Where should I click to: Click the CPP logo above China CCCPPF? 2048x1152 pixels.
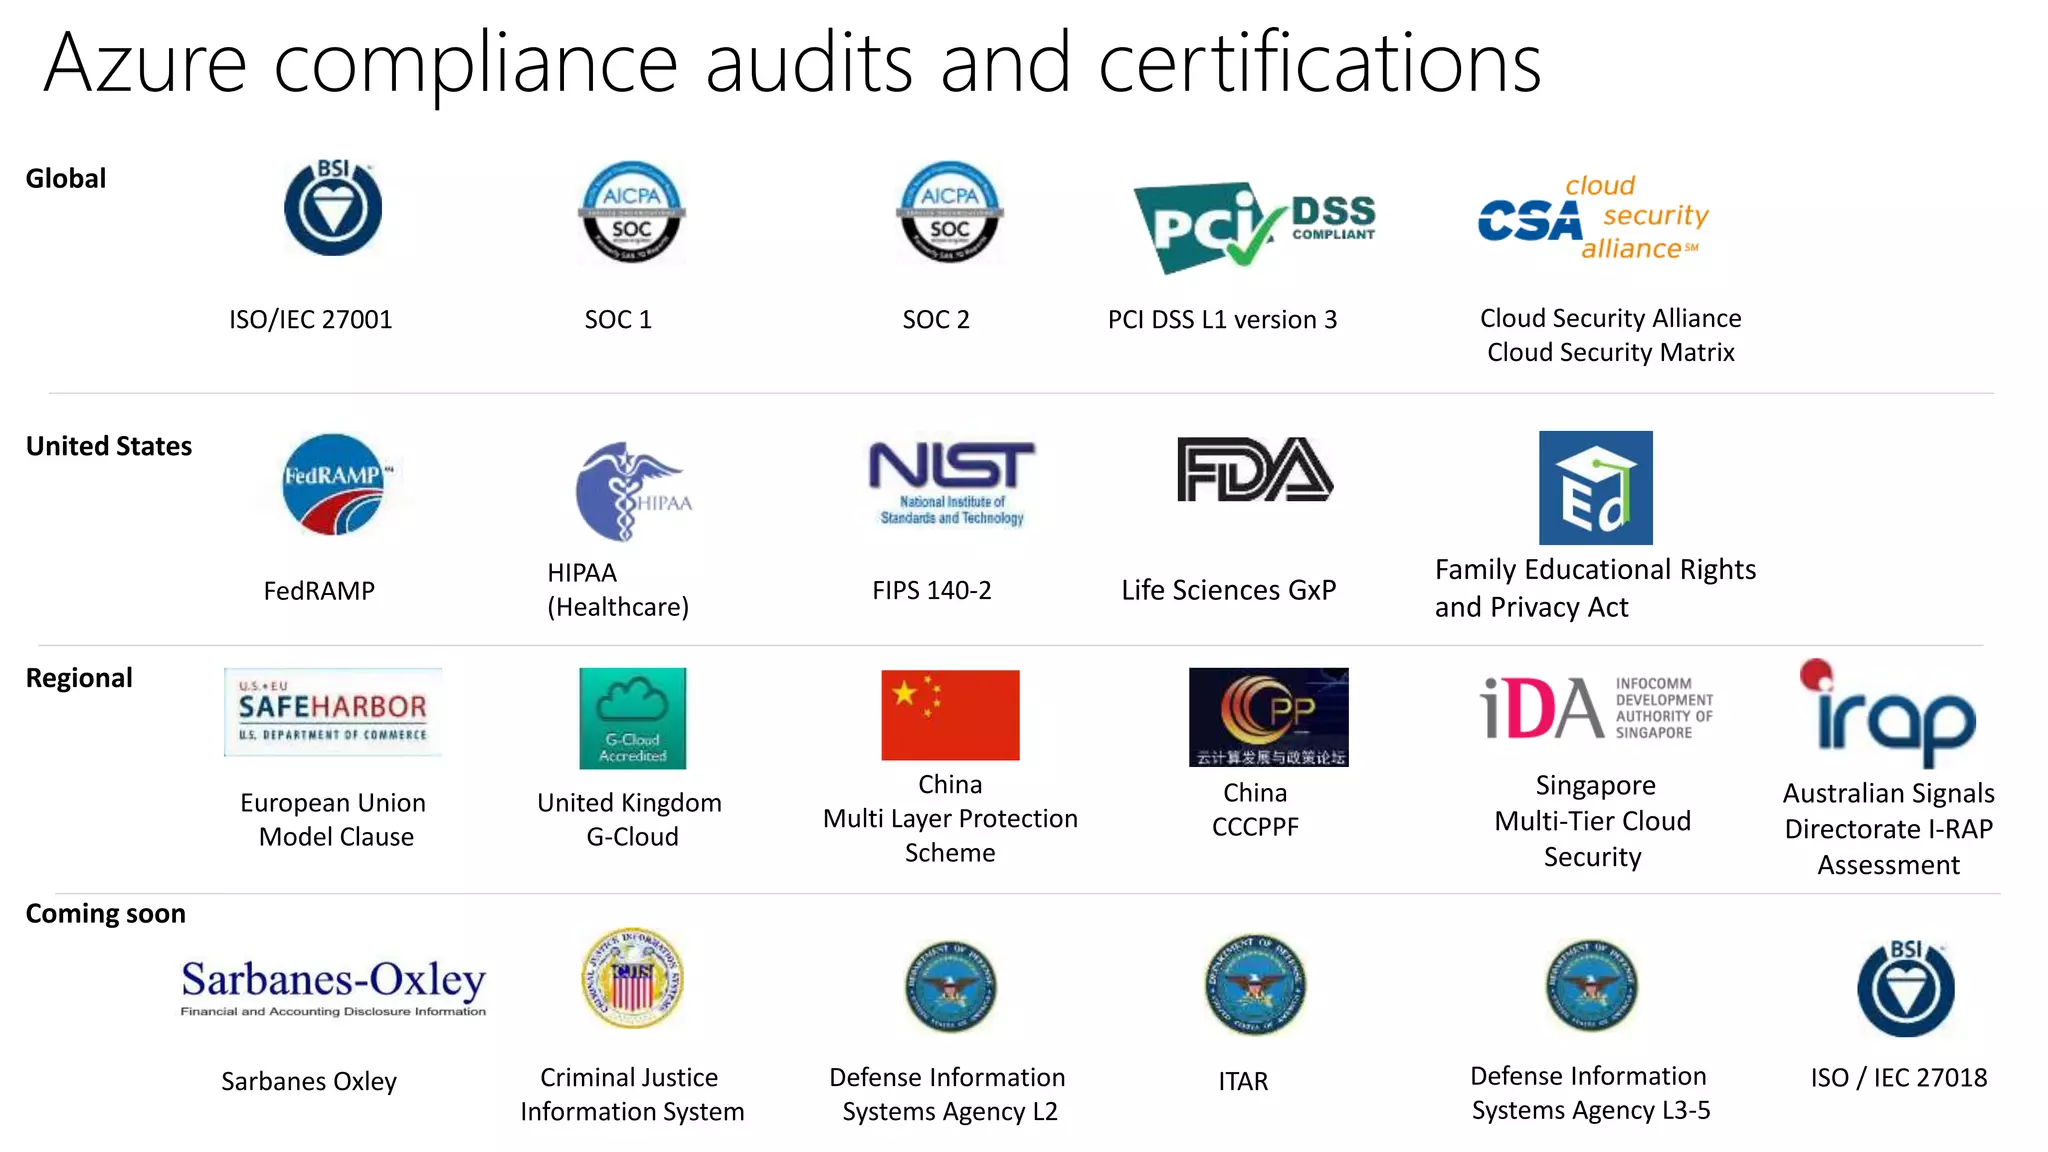coord(1268,717)
